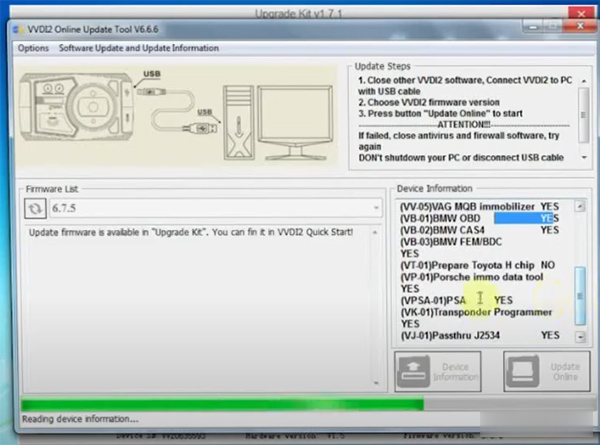Select the (VB-02)BMW CAS4 line
The image size is (600, 445).
coord(479,230)
